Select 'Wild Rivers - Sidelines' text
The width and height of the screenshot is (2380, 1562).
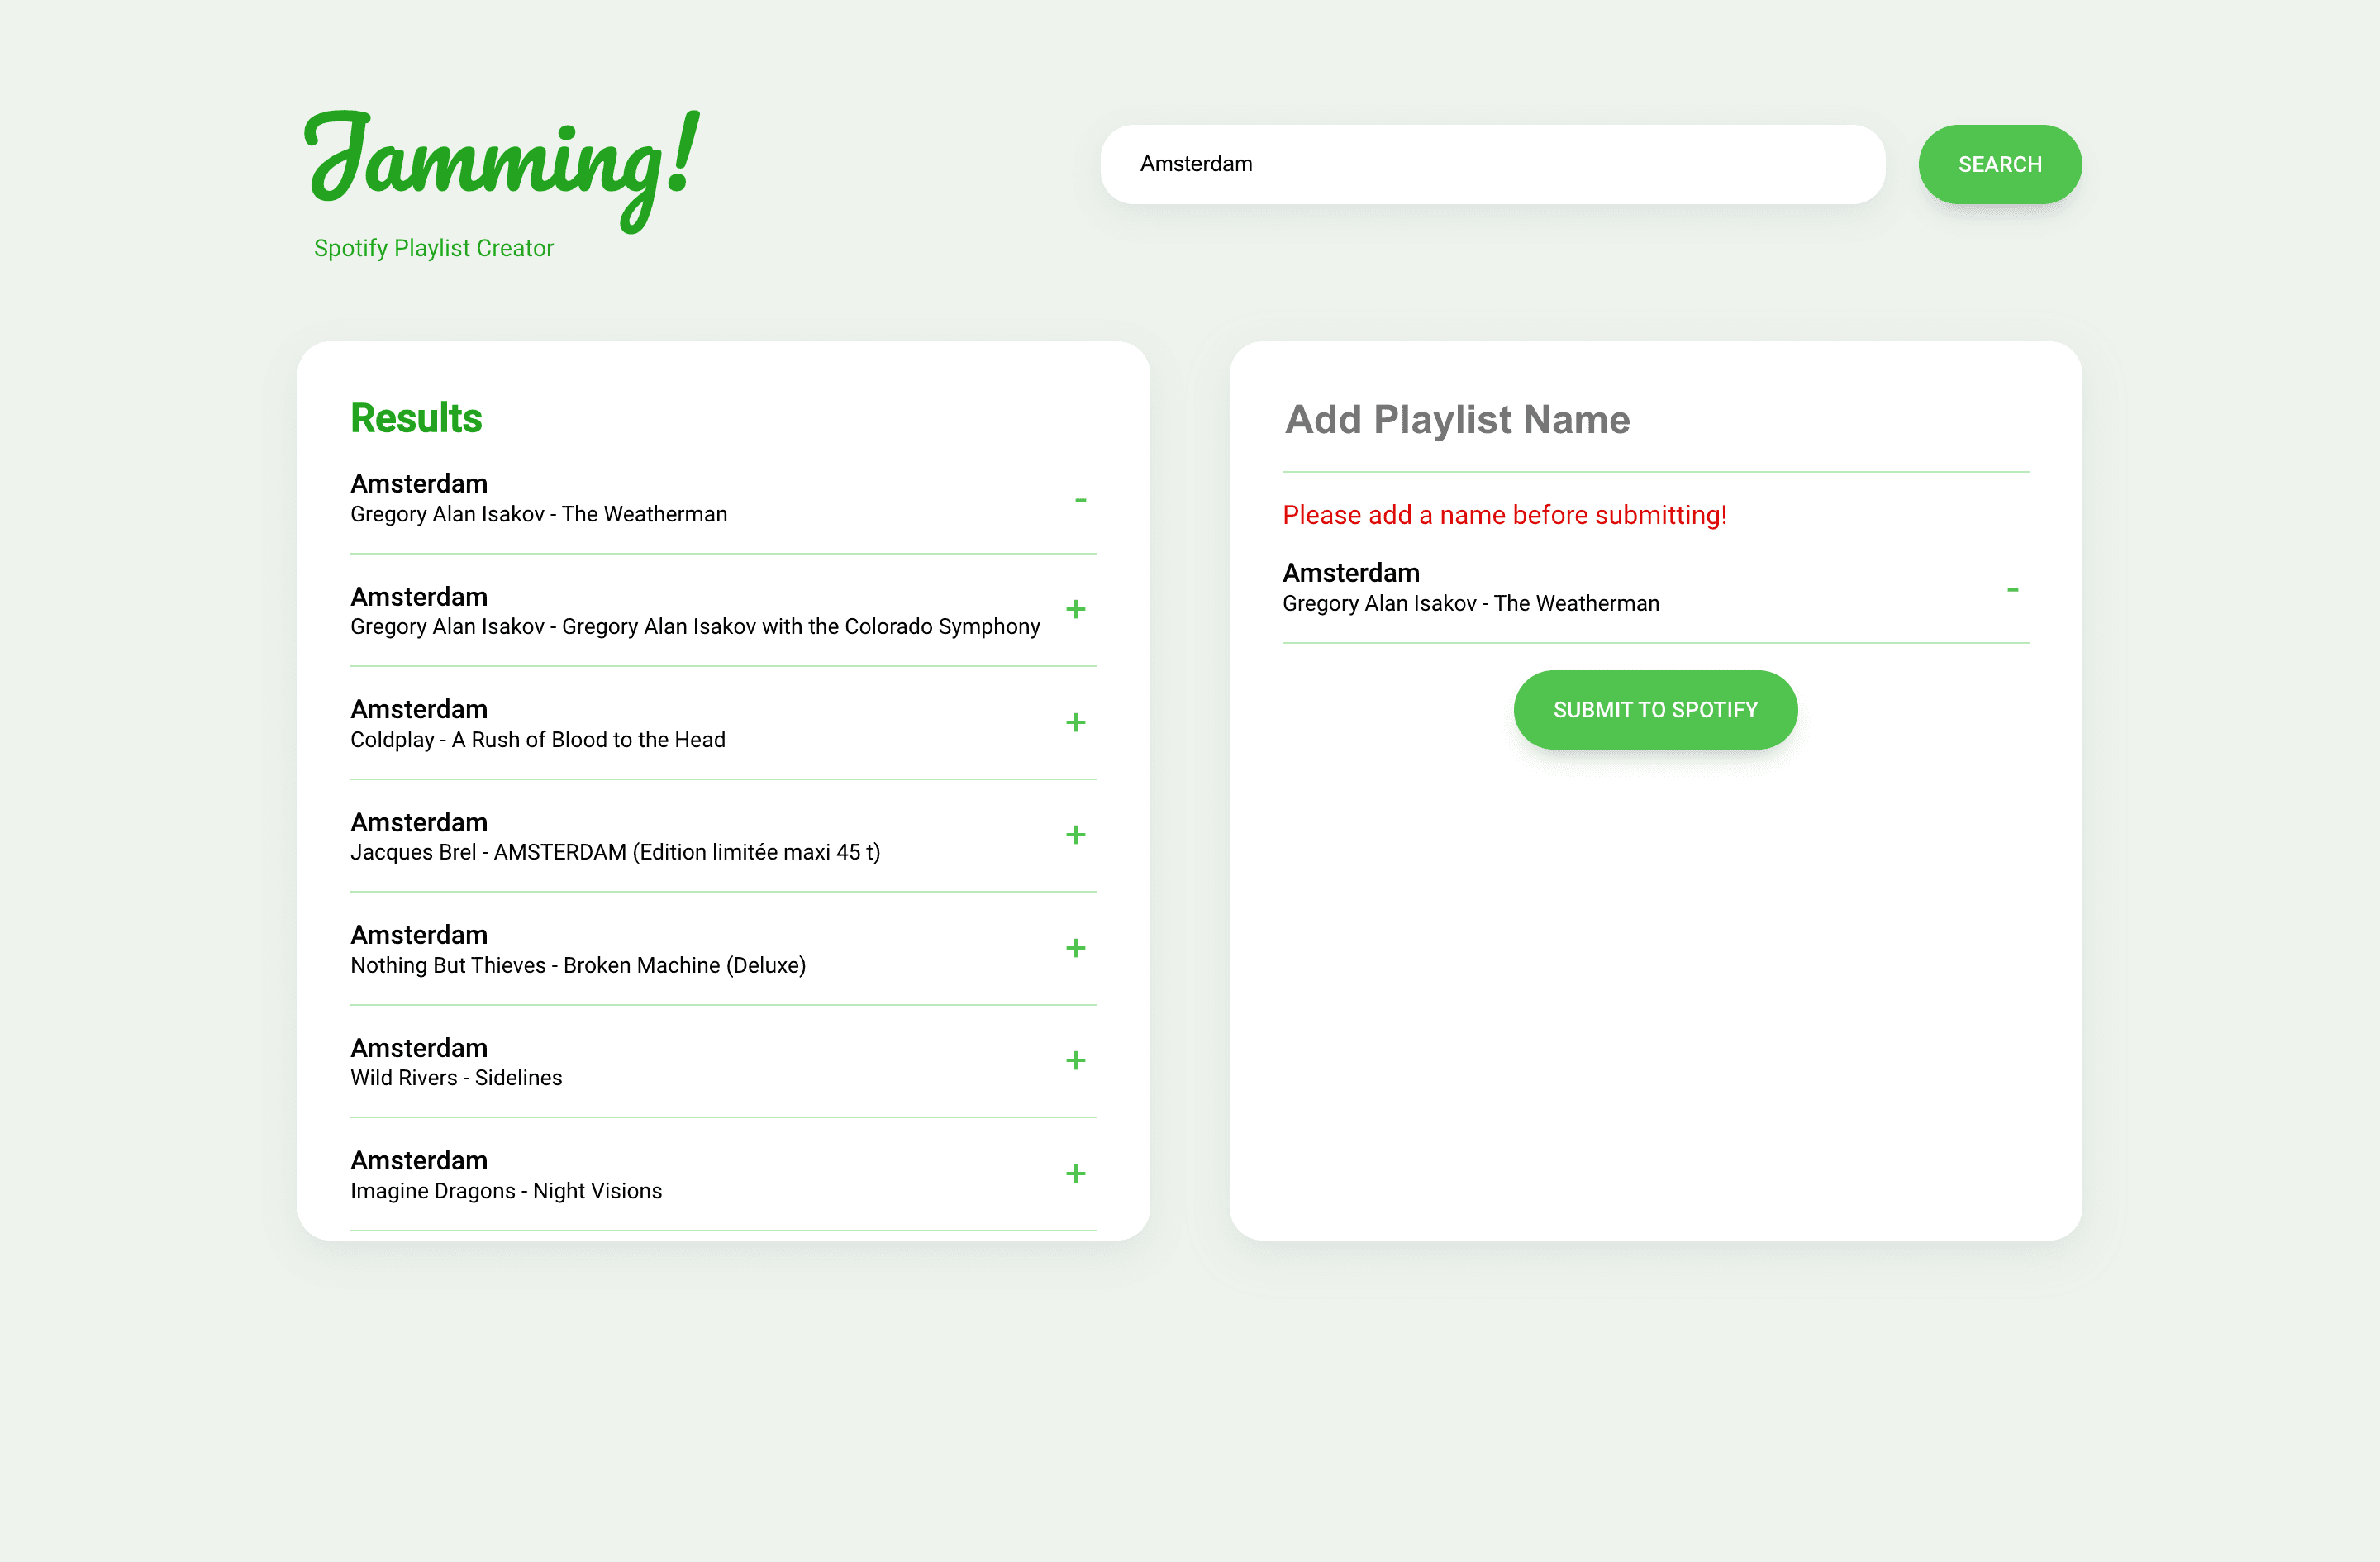pyautogui.click(x=456, y=1078)
